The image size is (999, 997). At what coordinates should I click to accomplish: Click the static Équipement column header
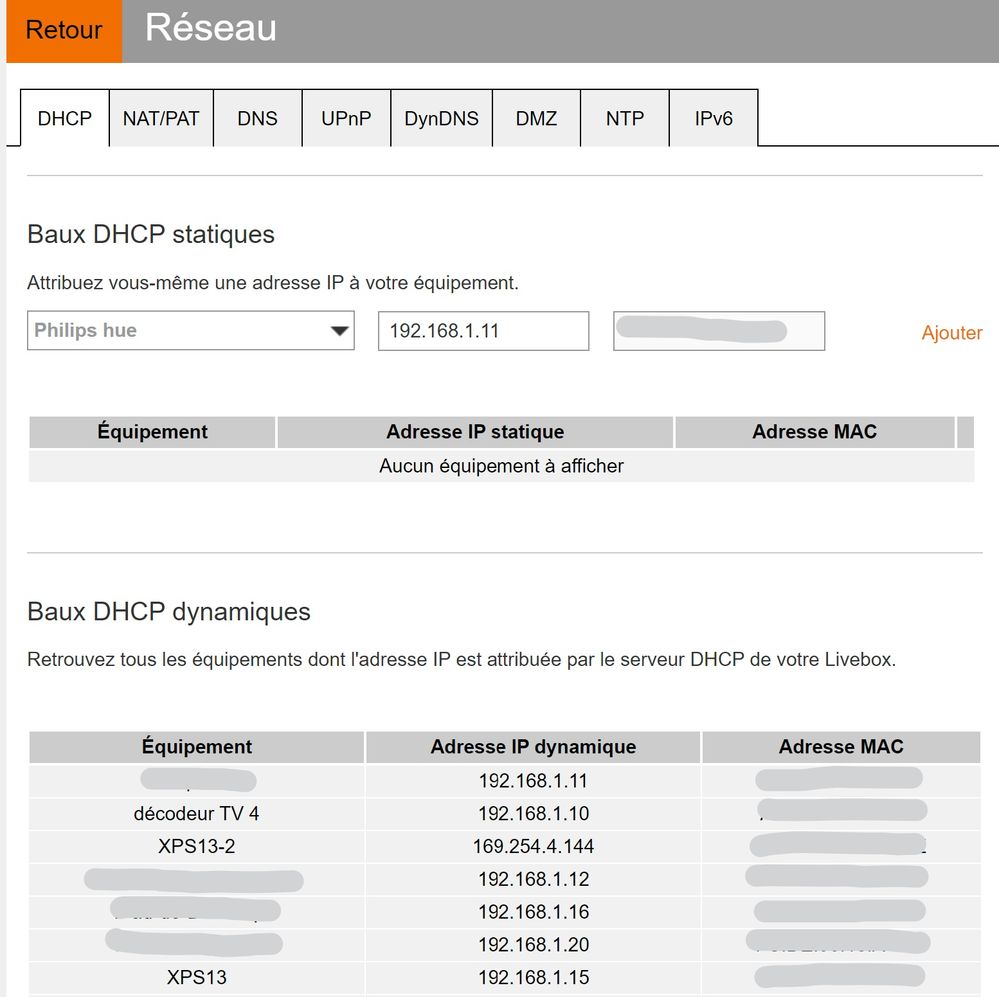tap(152, 432)
